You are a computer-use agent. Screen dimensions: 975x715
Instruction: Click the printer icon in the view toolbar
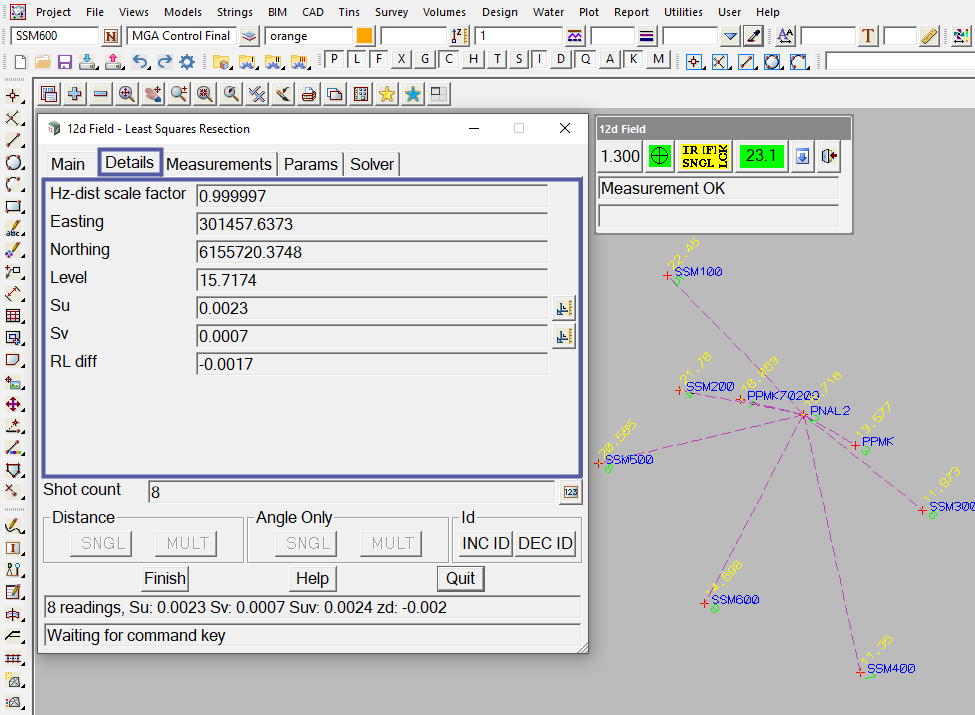[x=309, y=95]
